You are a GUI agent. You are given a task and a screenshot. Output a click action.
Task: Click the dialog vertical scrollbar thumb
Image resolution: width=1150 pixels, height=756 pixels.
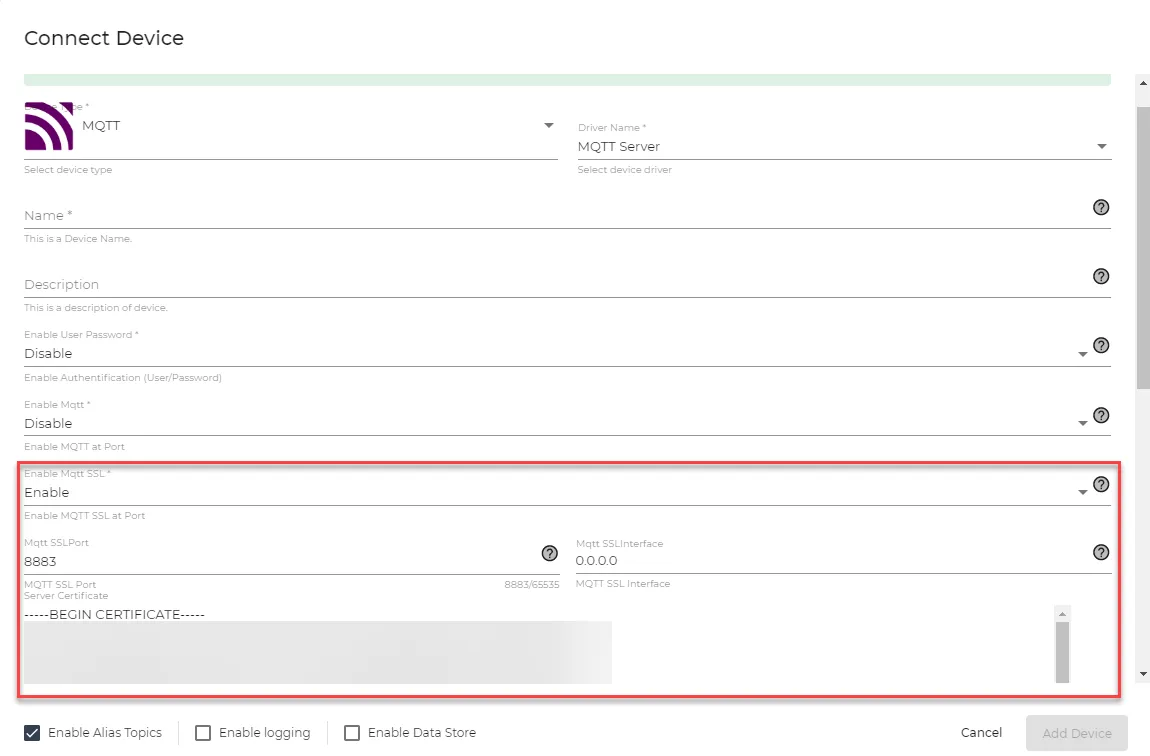tap(1143, 248)
